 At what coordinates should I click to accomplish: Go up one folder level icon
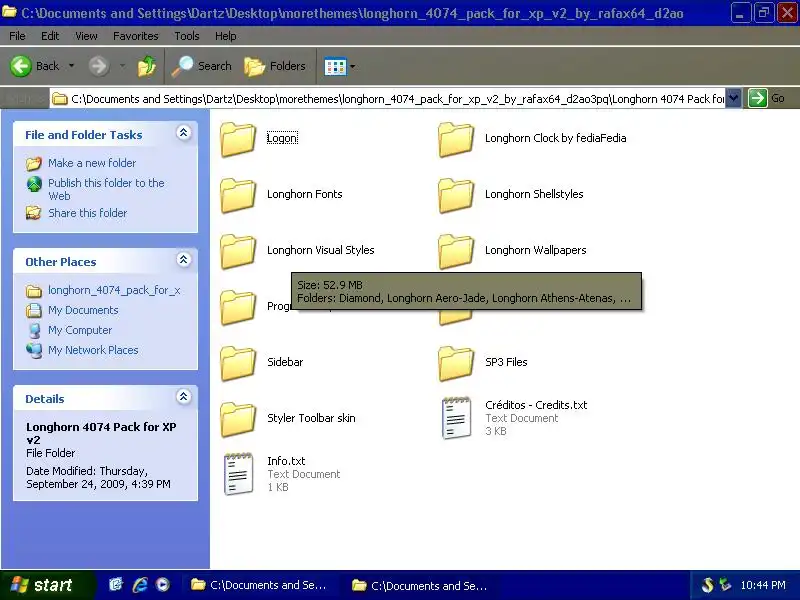pyautogui.click(x=146, y=66)
